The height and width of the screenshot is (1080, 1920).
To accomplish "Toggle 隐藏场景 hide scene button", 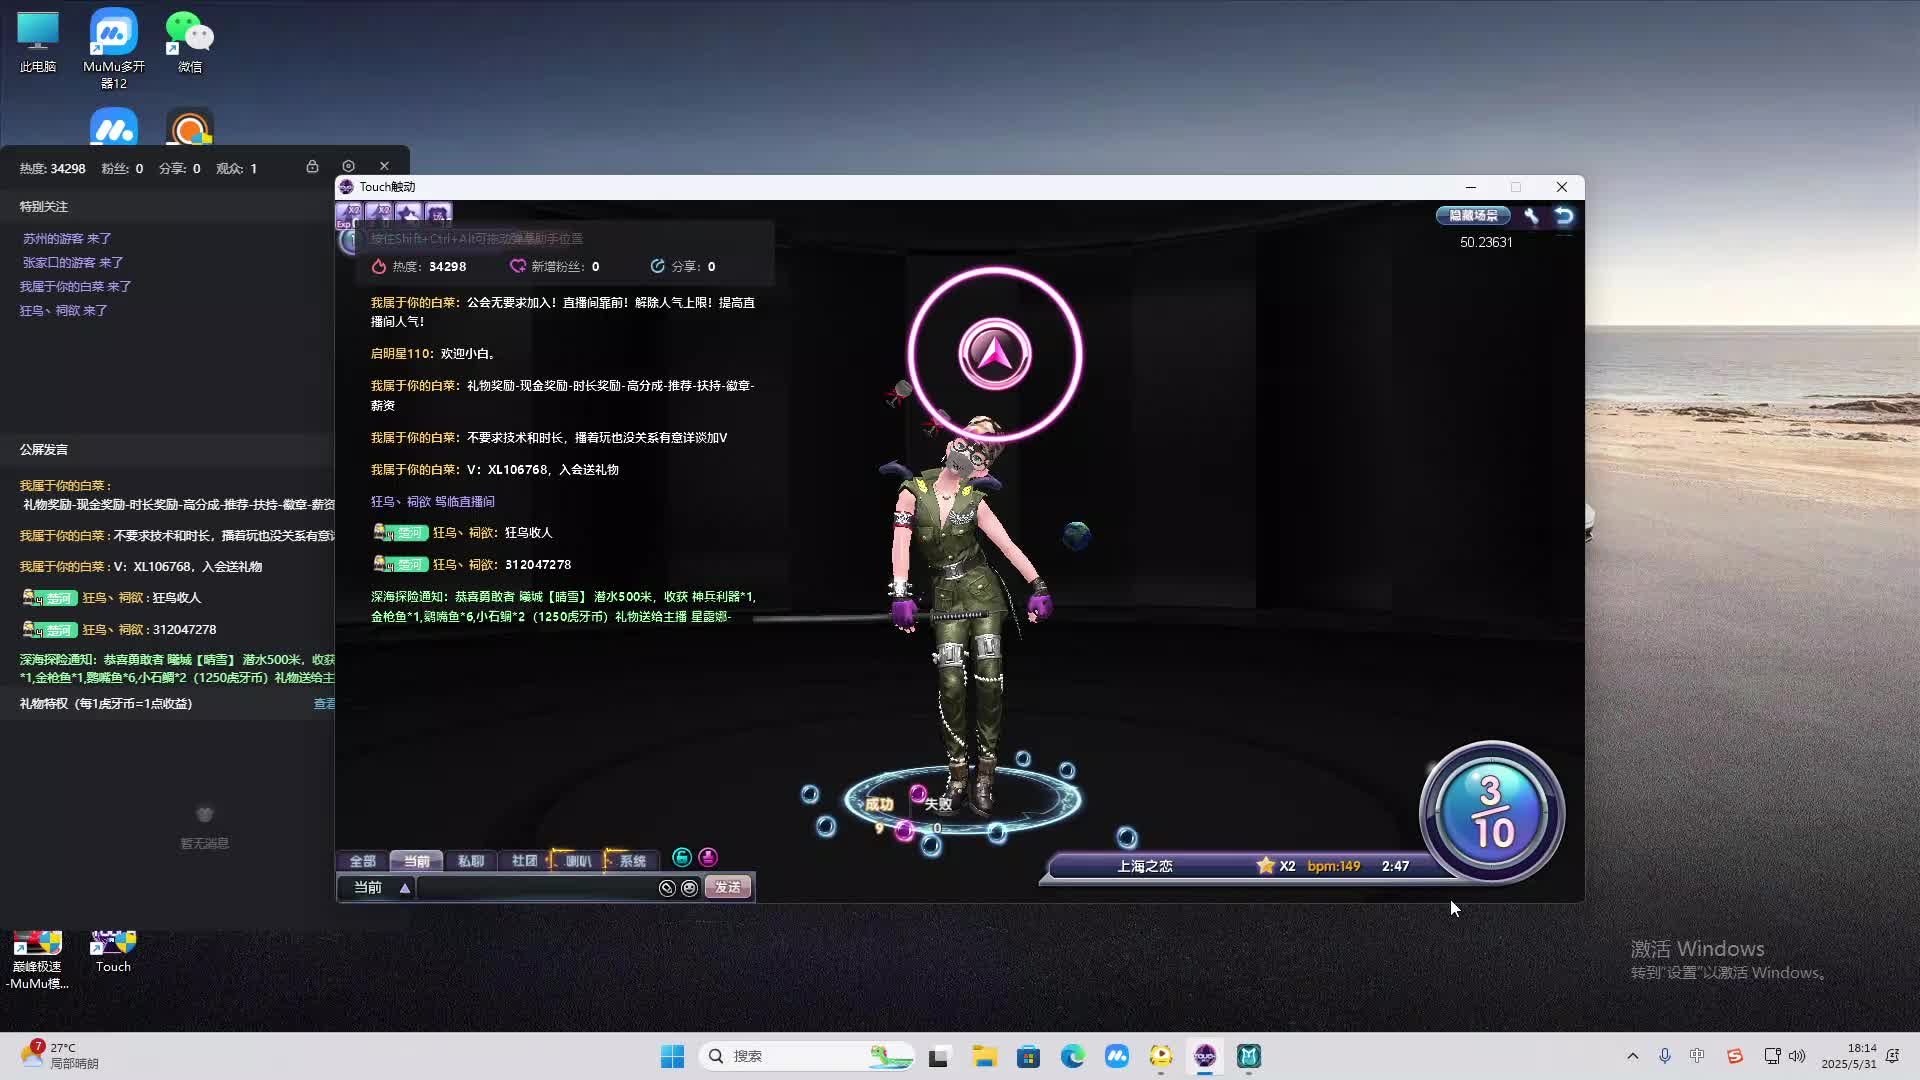I will [1473, 216].
